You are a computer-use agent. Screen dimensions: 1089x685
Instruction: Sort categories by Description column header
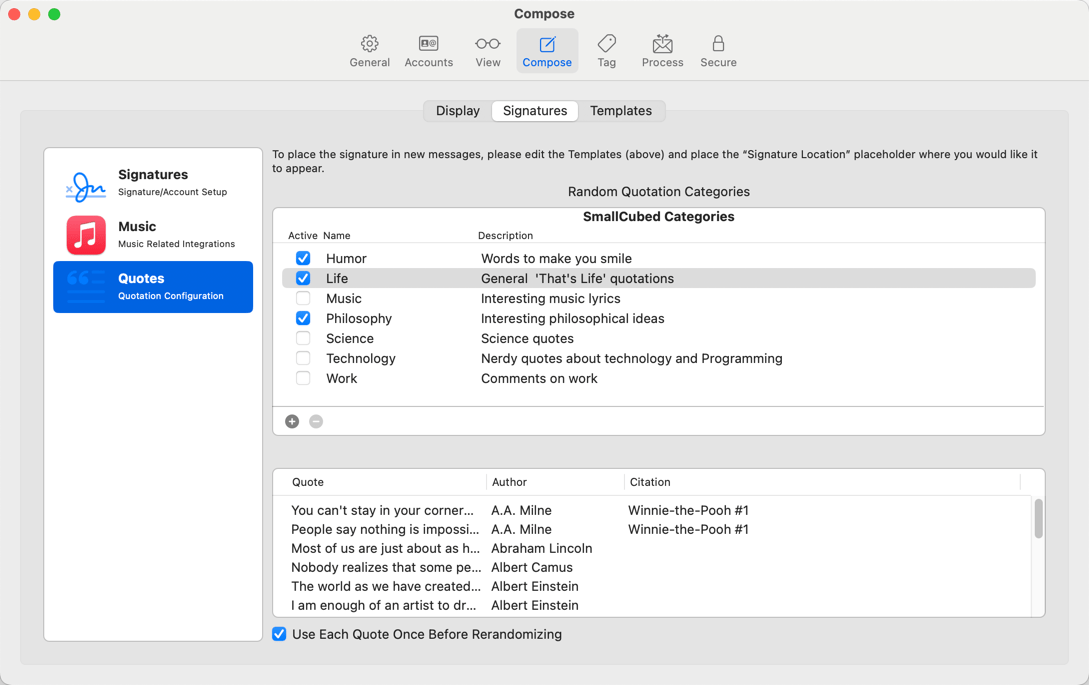pyautogui.click(x=506, y=236)
